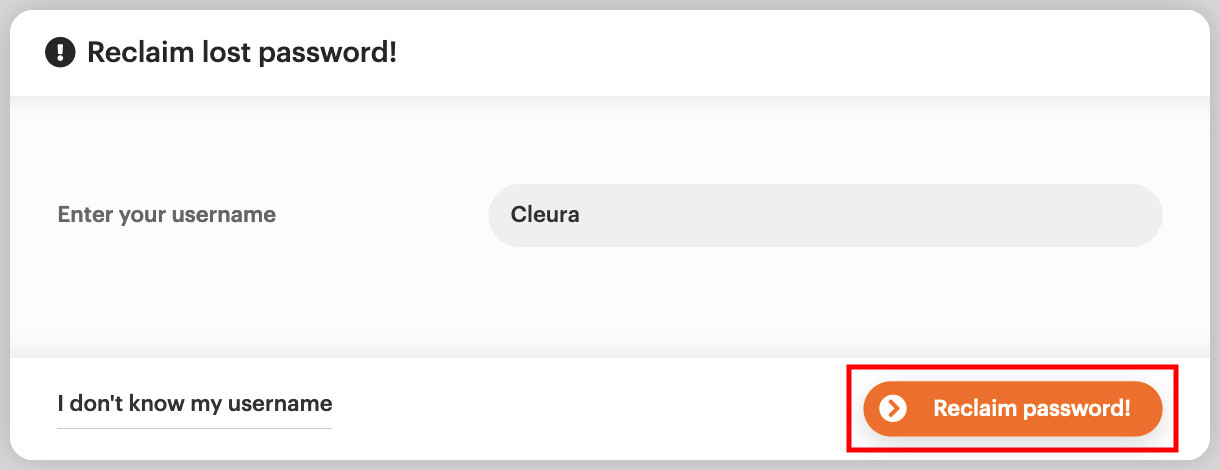Place cursor in the gray username textbox

(824, 215)
